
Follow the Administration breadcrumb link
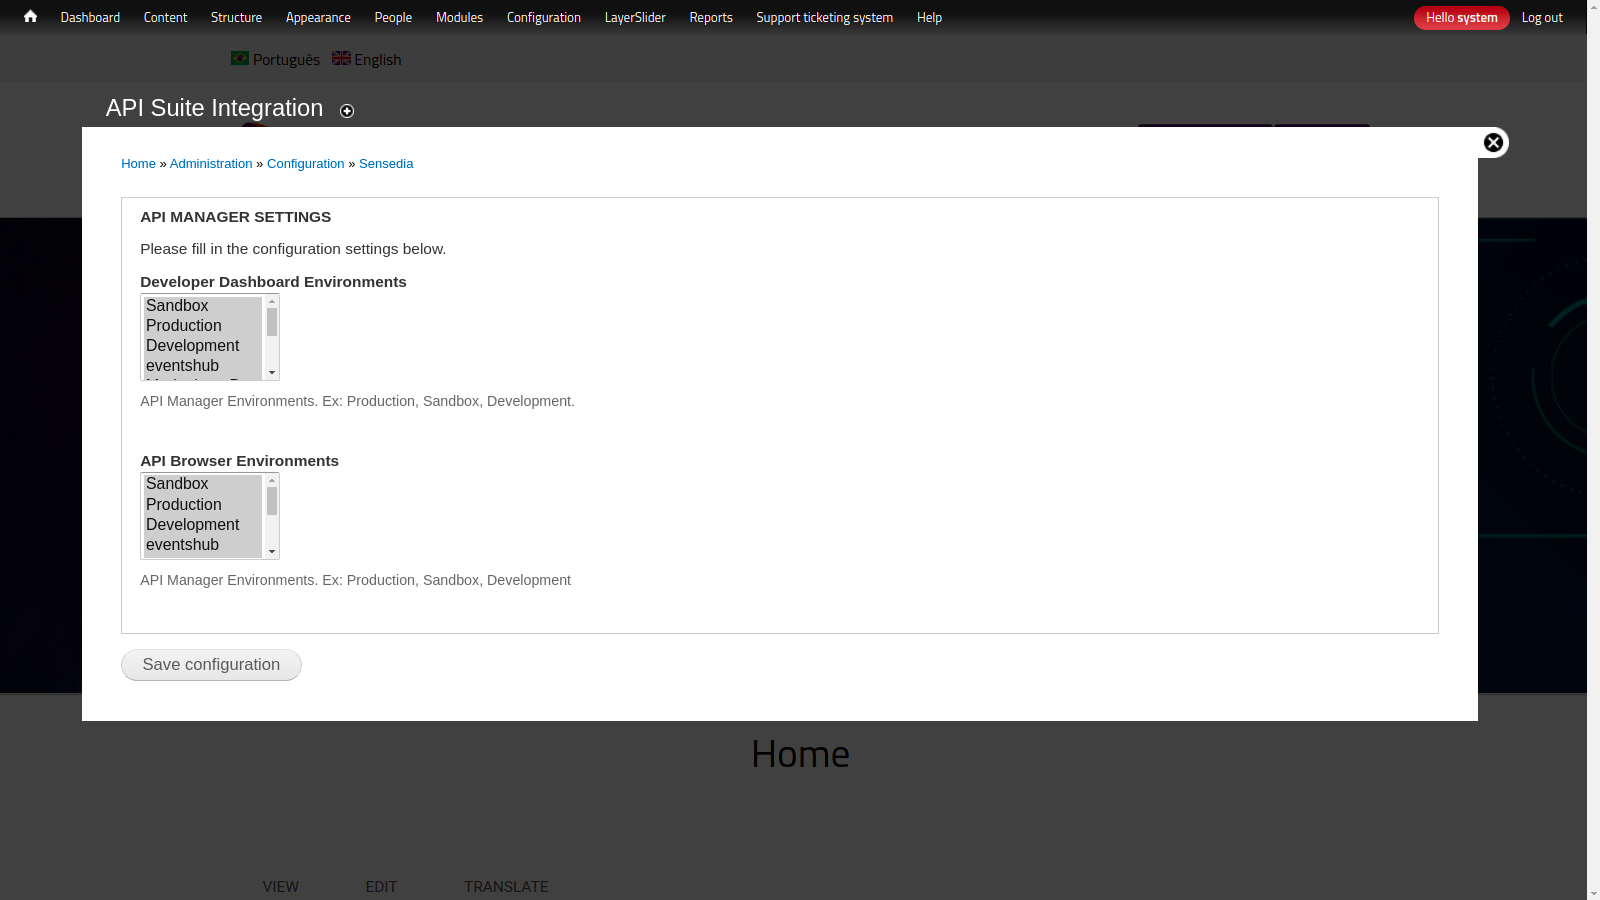point(211,164)
